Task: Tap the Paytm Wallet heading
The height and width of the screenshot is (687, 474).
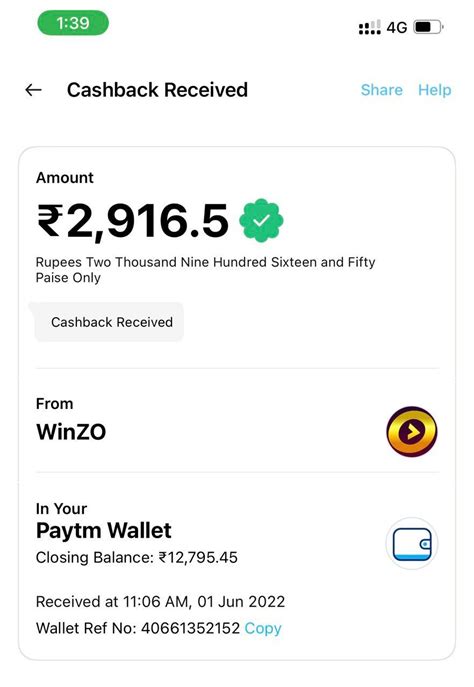Action: pos(104,531)
